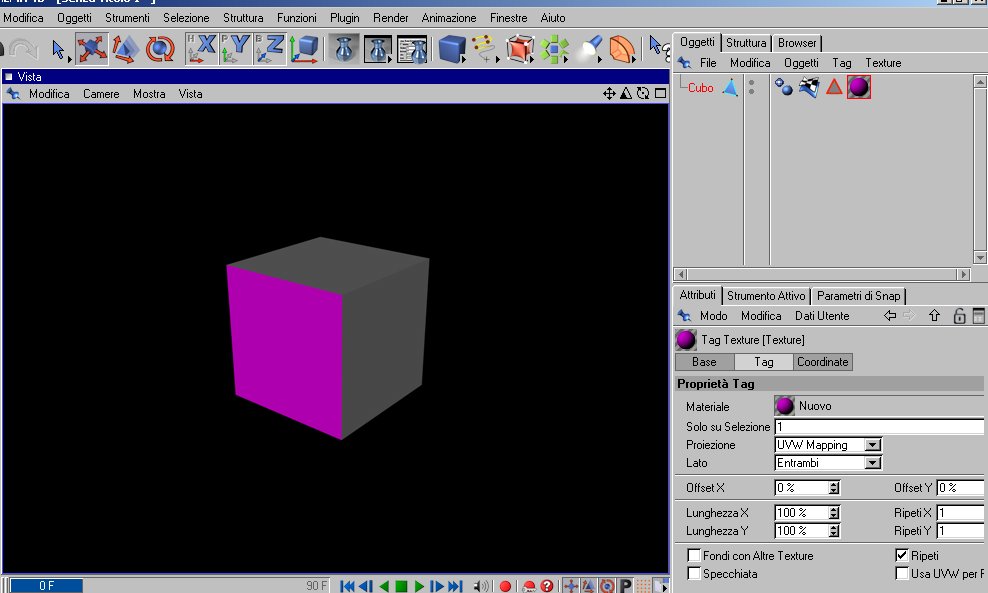Open the spline tools icon
This screenshot has height=593, width=988.
(485, 49)
